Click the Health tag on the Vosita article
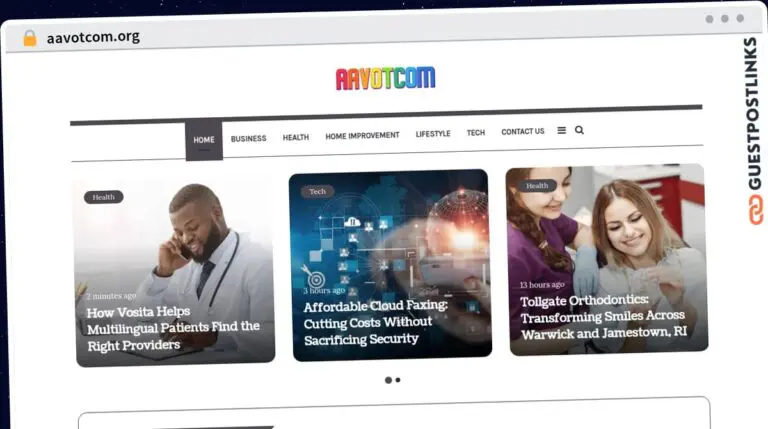 tap(103, 197)
